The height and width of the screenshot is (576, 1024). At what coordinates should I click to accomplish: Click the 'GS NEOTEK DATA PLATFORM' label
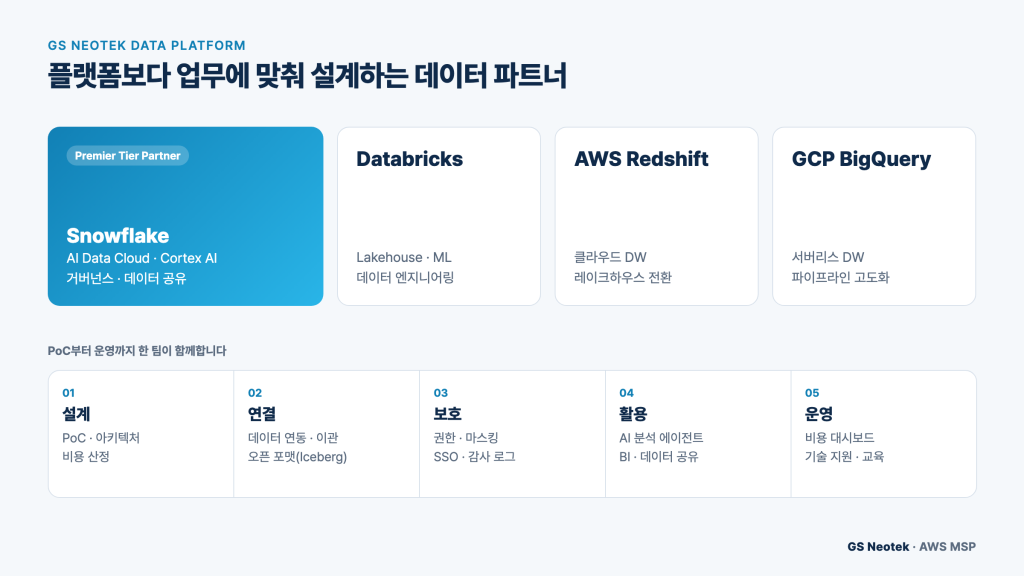click(x=146, y=46)
